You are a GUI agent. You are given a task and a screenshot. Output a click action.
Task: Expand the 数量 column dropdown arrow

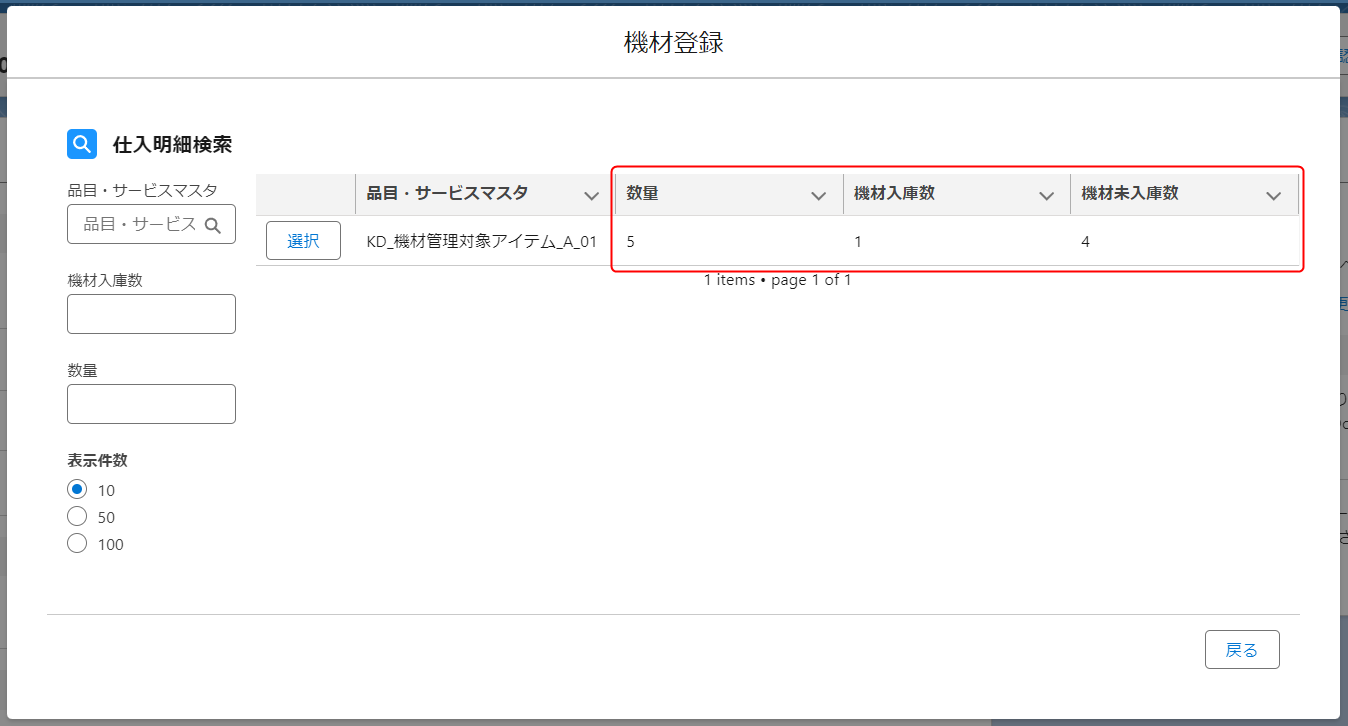tap(818, 196)
